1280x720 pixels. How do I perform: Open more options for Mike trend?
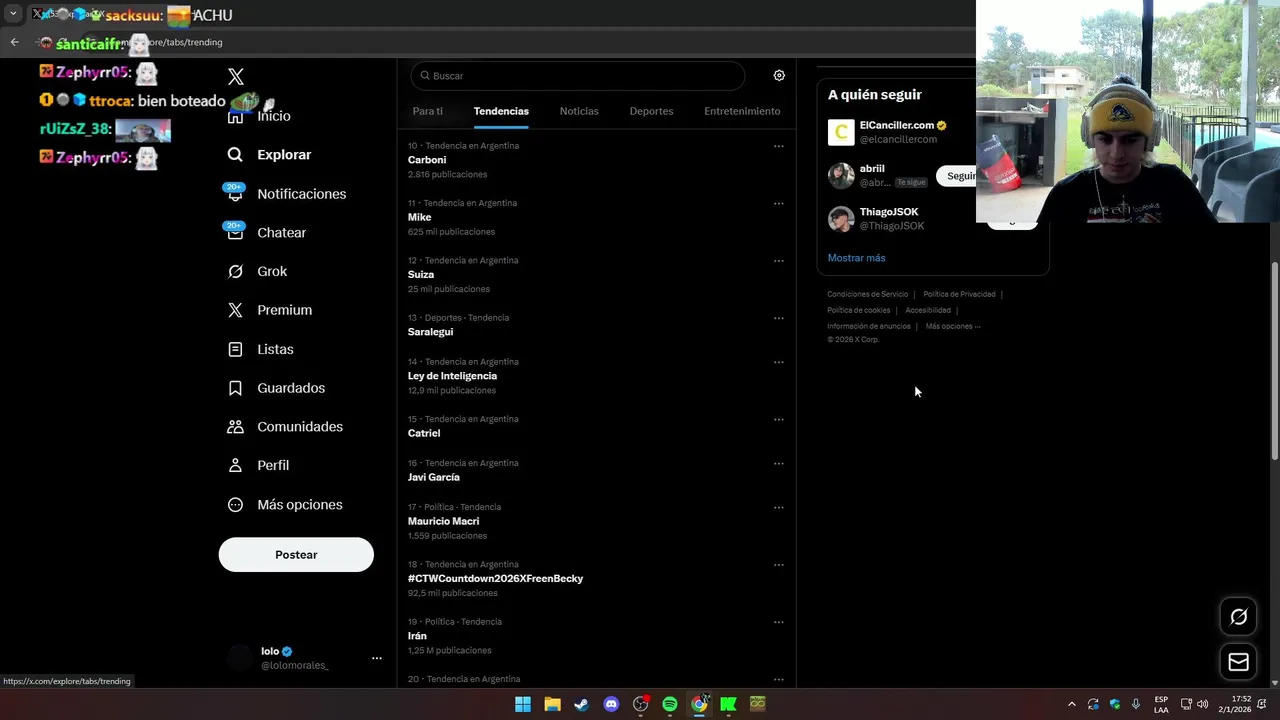(778, 204)
